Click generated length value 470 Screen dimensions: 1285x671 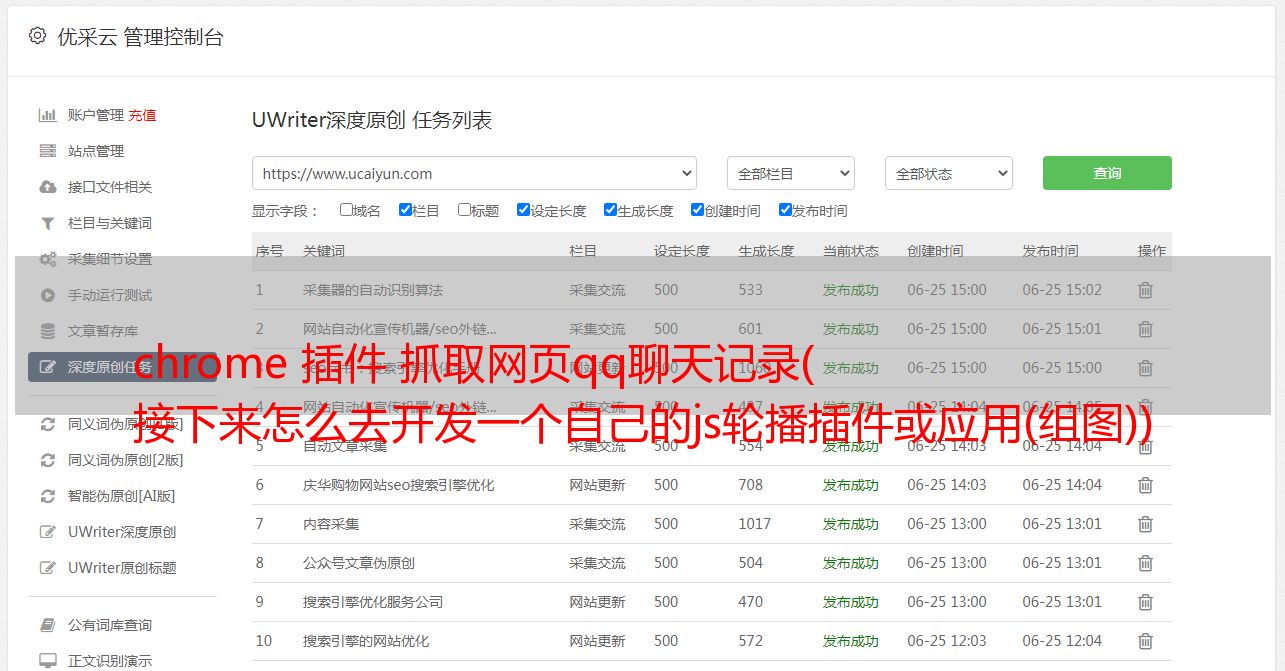pos(751,602)
